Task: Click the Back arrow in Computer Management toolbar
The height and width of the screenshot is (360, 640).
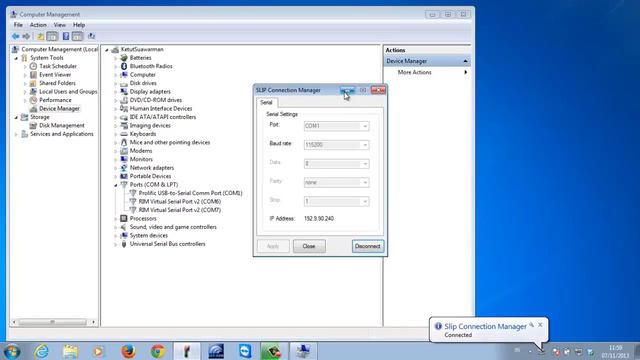Action: coord(16,36)
